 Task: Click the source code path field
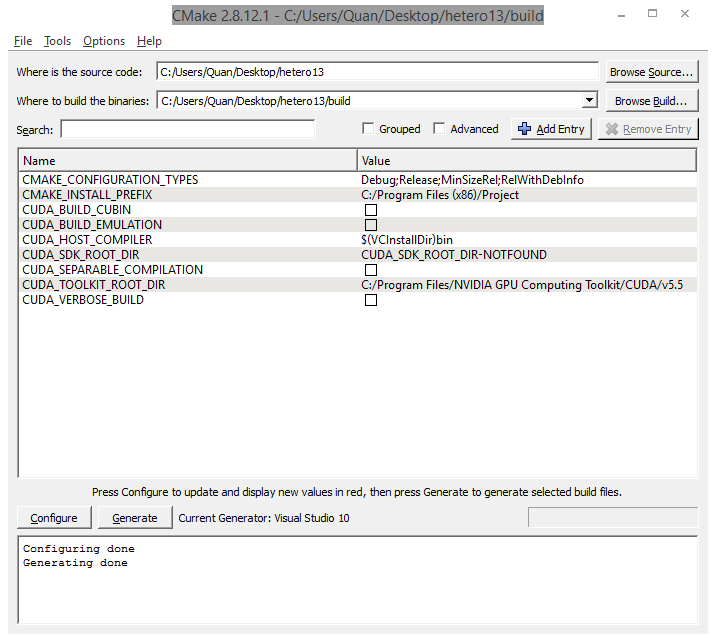click(x=377, y=72)
